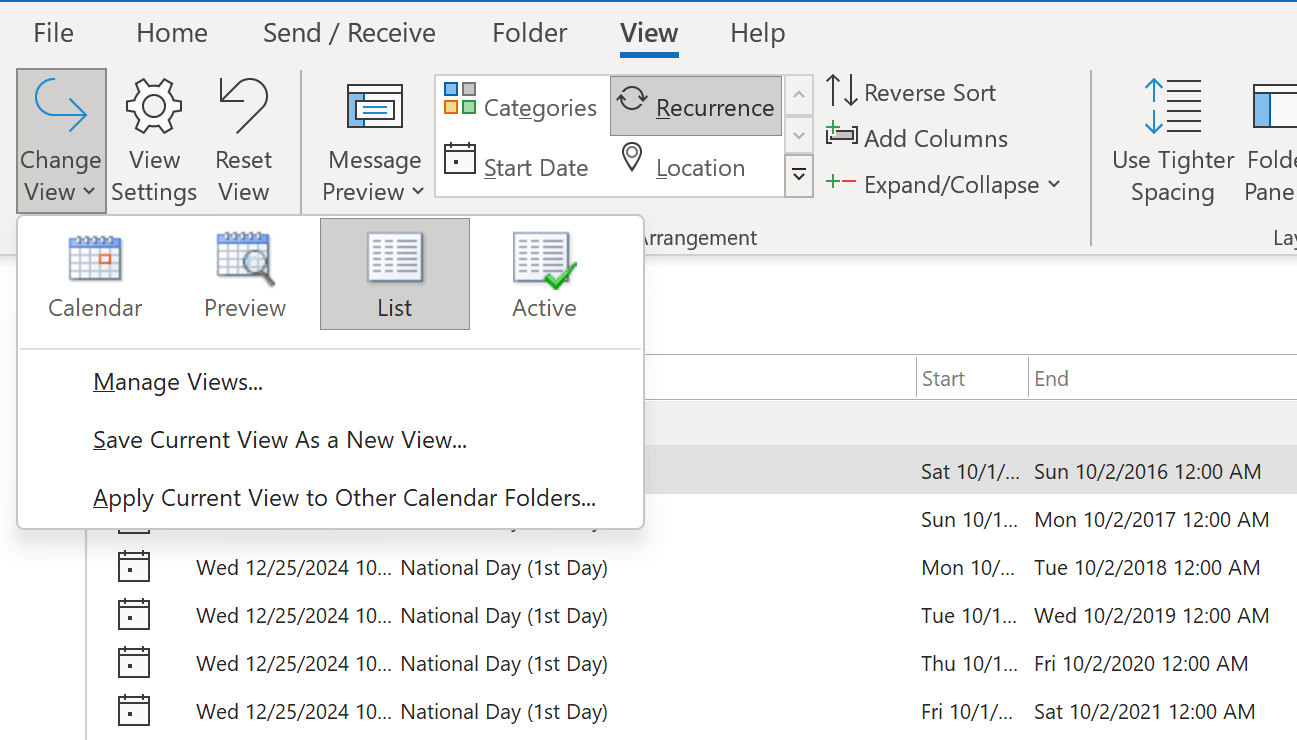The image size is (1297, 740).
Task: Open the Send / Receive tab
Action: point(348,32)
